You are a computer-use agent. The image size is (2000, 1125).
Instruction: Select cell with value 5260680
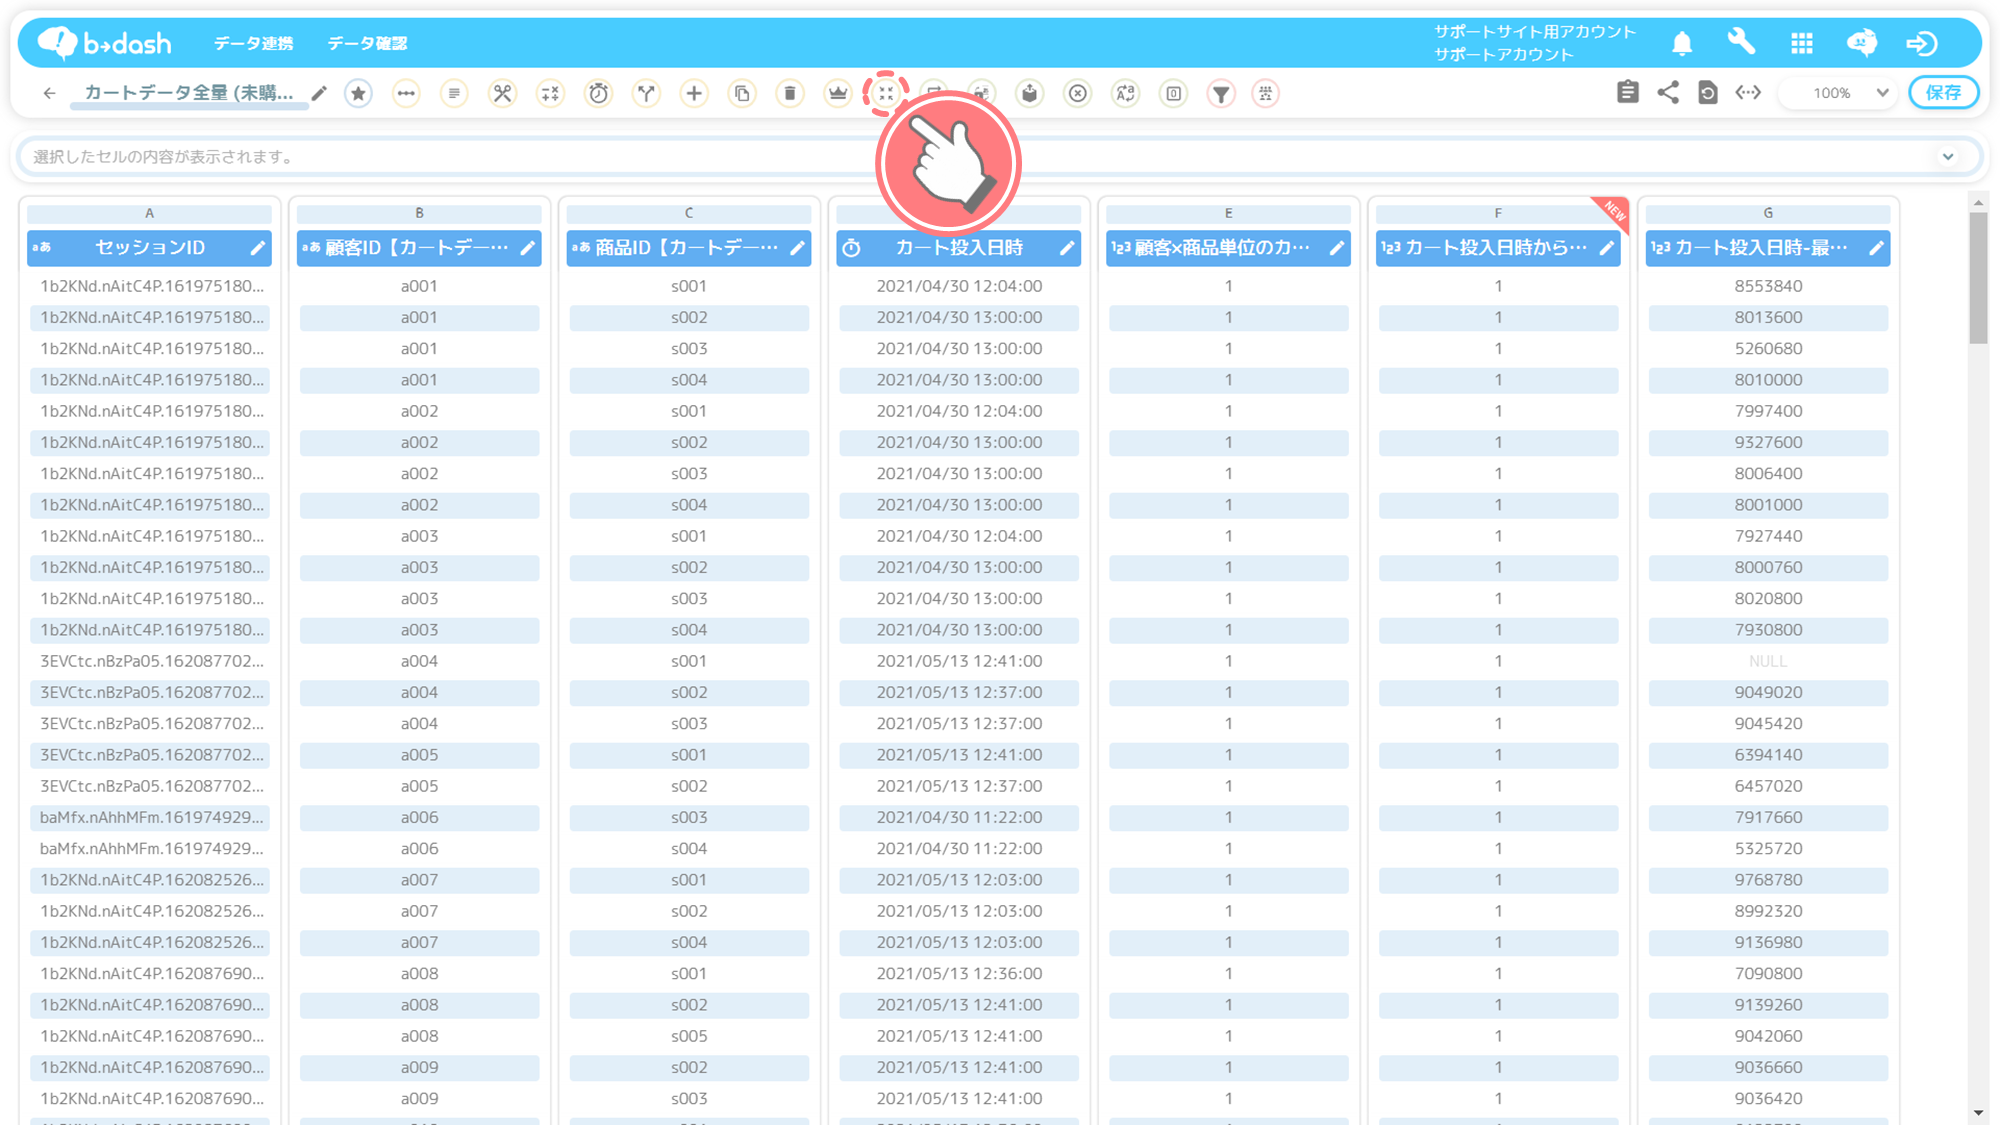point(1768,349)
